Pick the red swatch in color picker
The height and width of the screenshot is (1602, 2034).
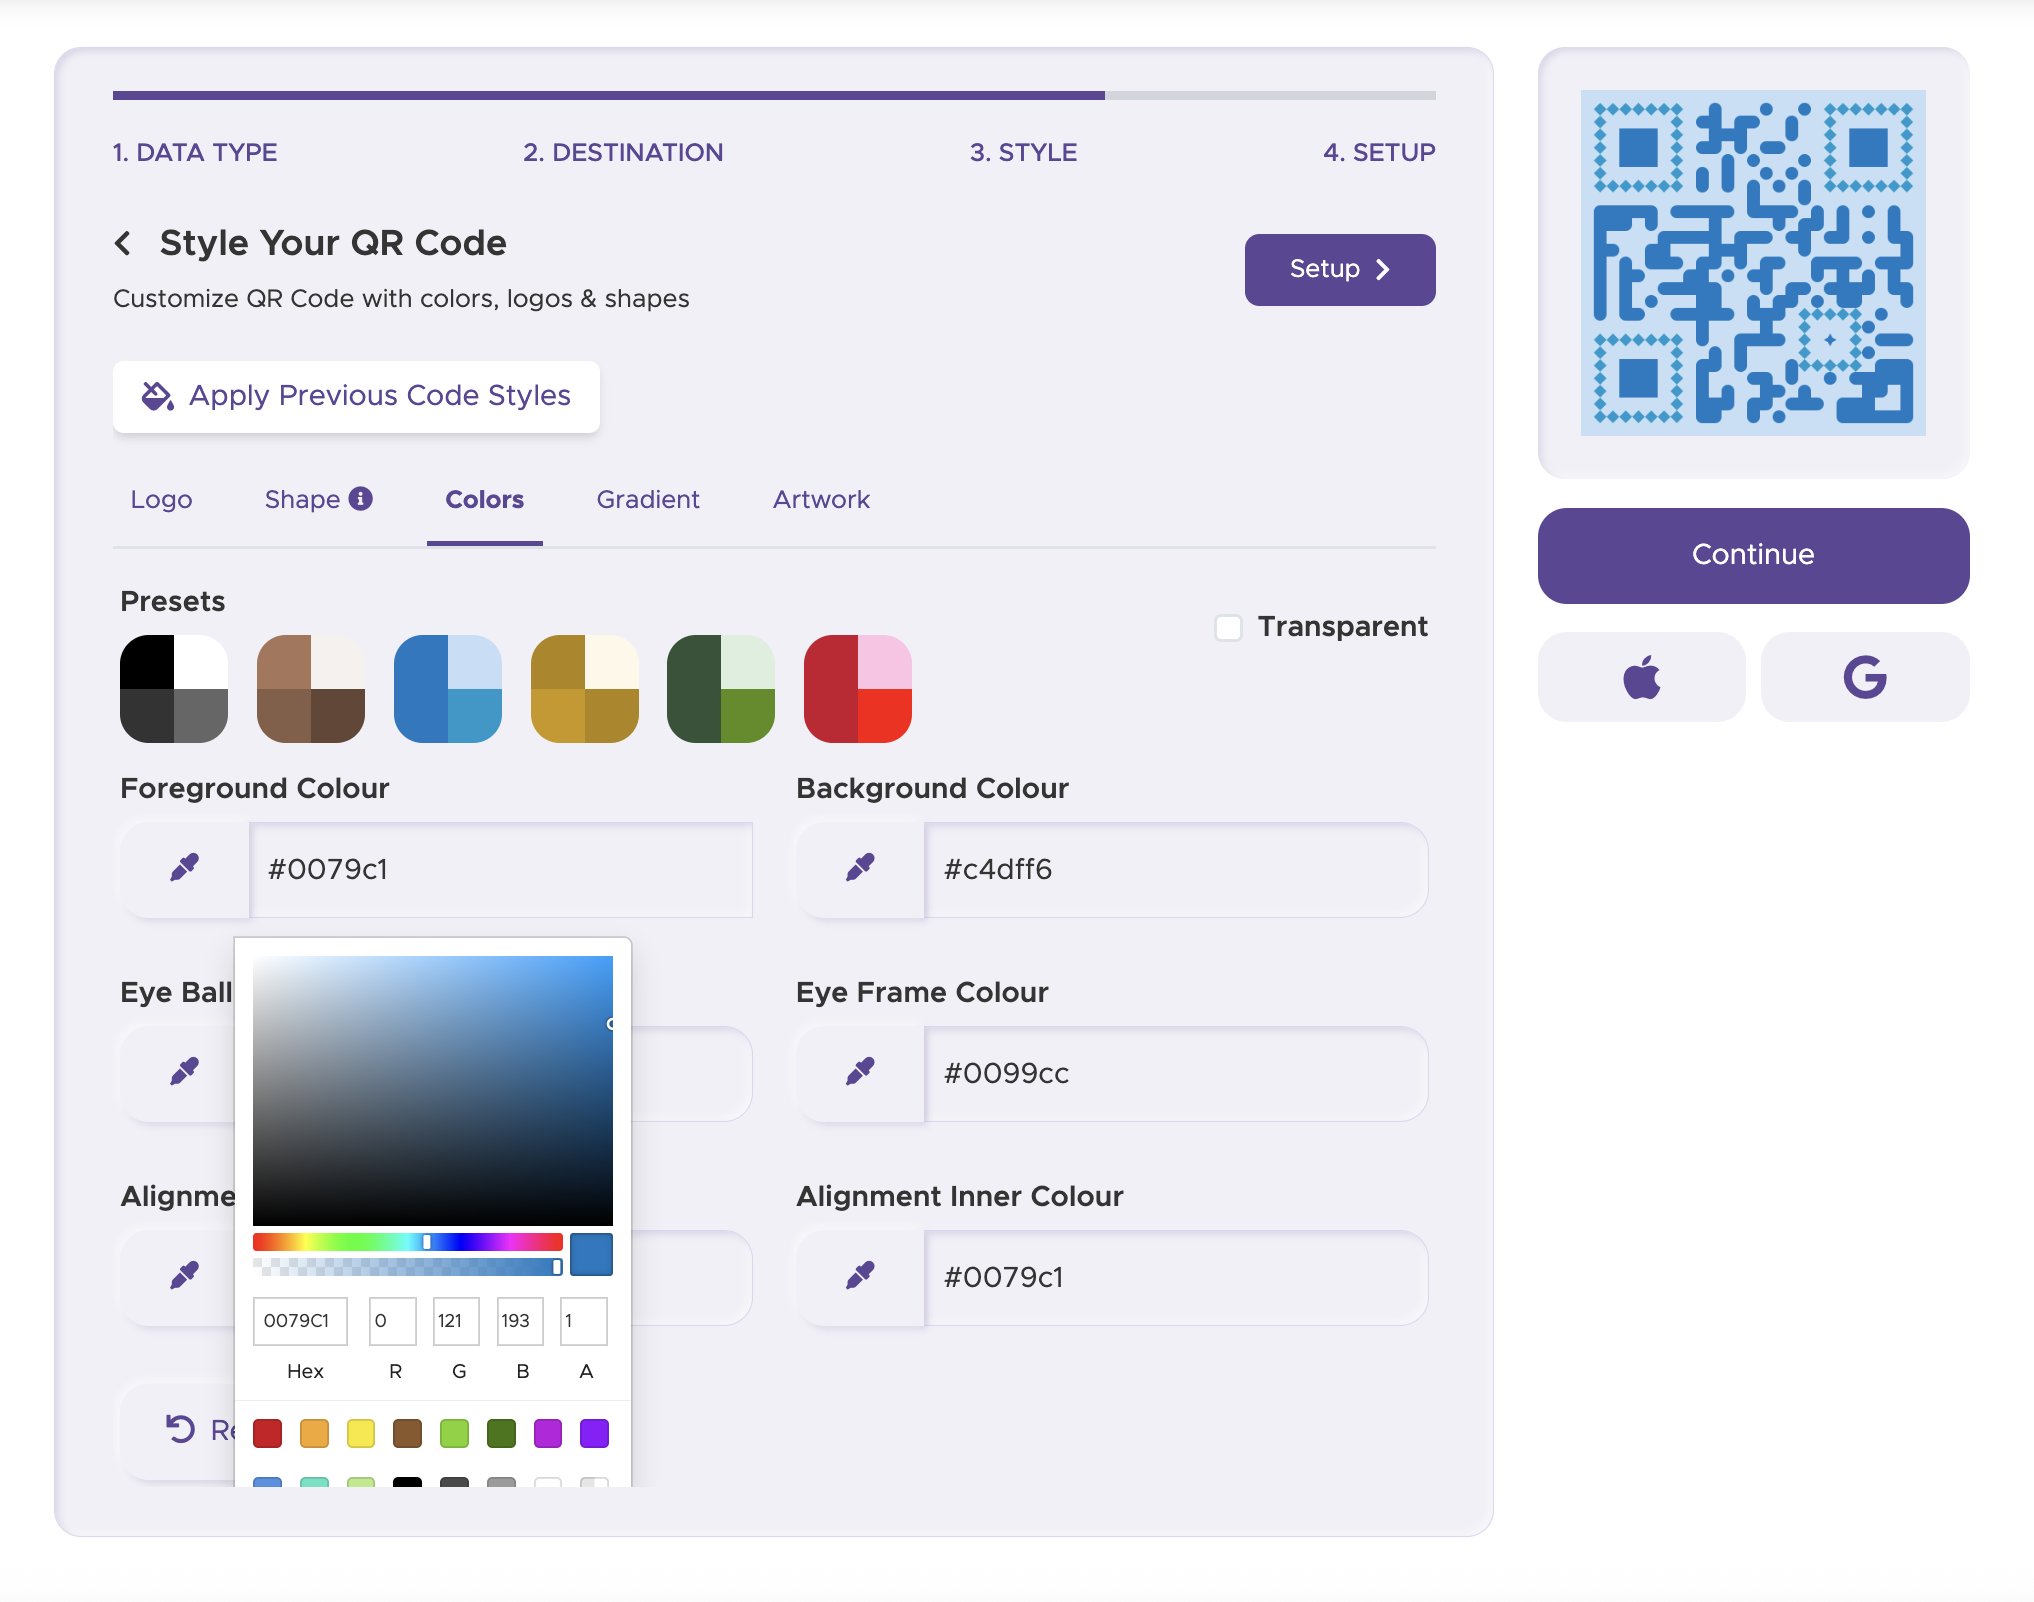267,1433
